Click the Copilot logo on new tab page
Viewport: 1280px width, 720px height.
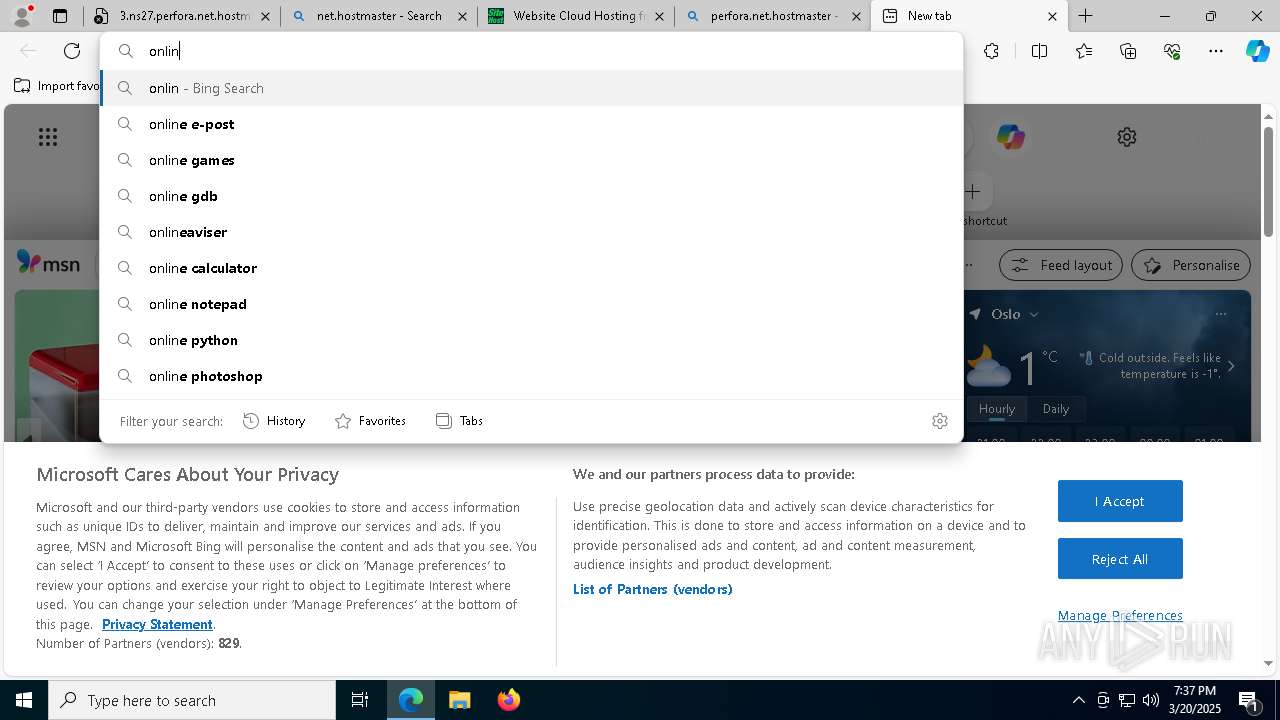click(1010, 137)
